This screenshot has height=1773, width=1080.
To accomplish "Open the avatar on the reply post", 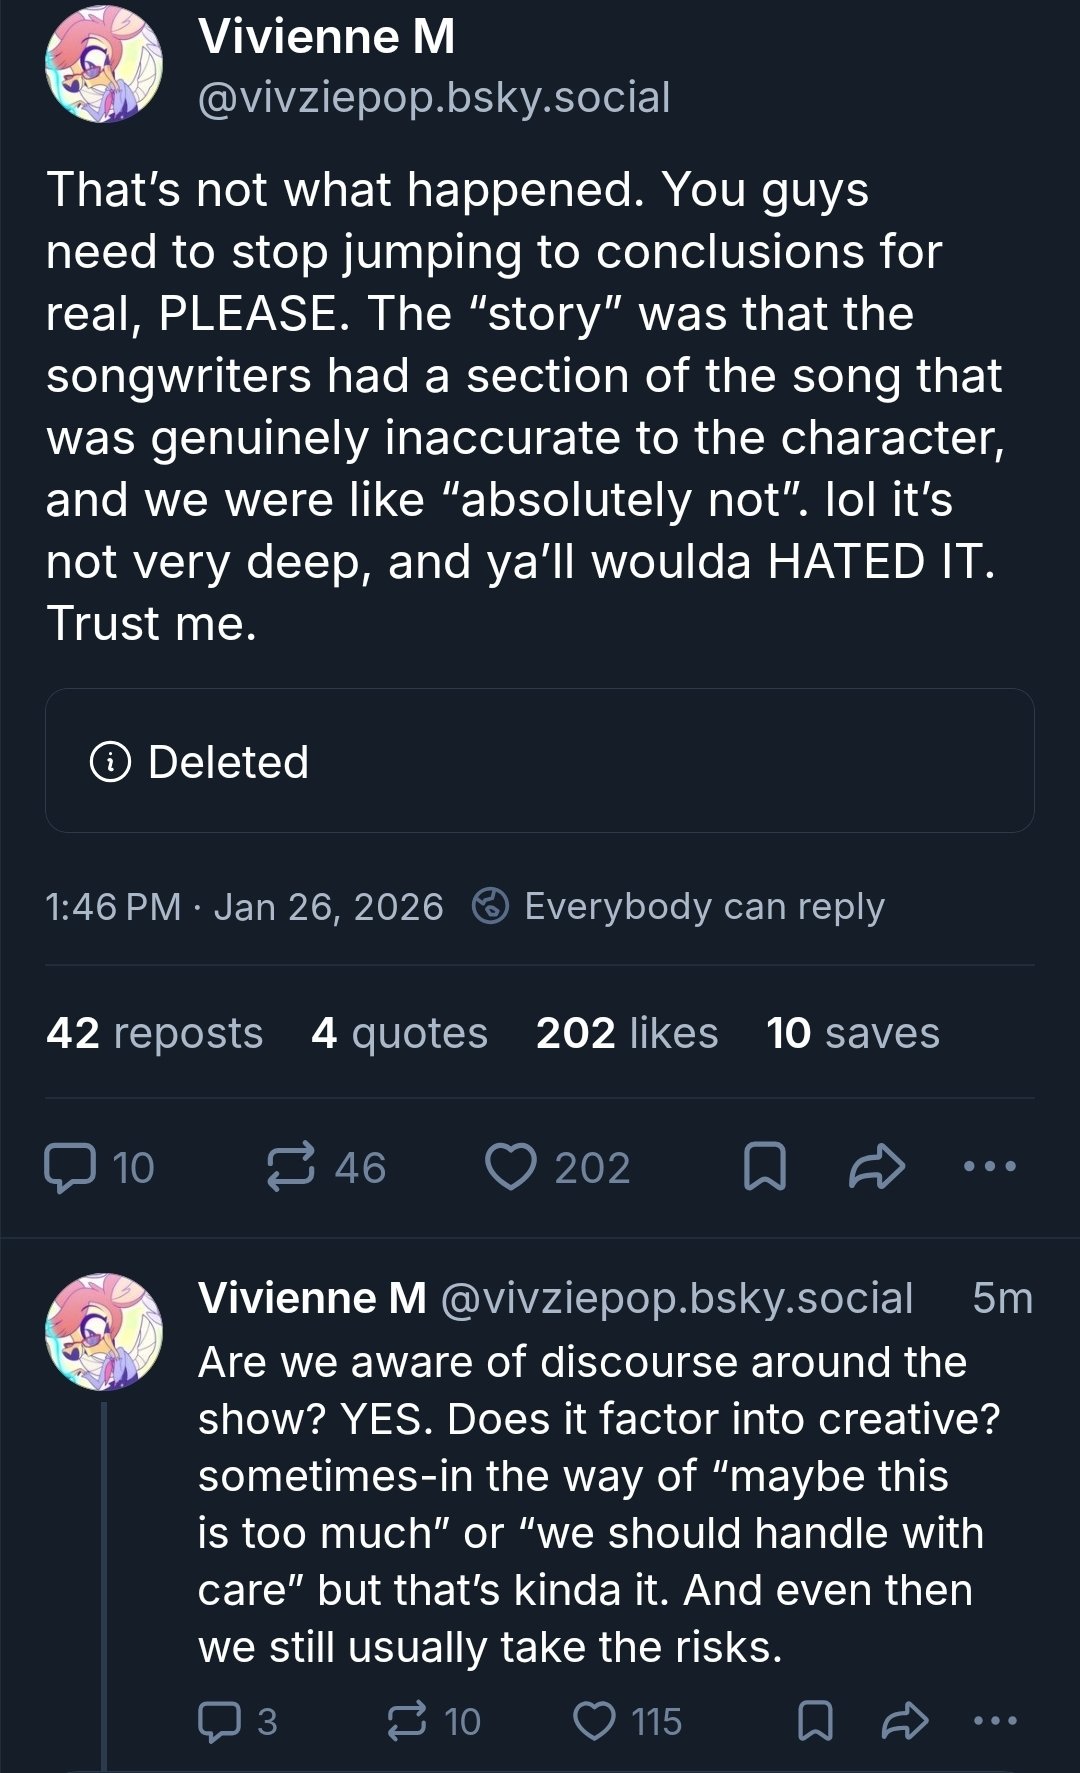I will coord(104,1332).
